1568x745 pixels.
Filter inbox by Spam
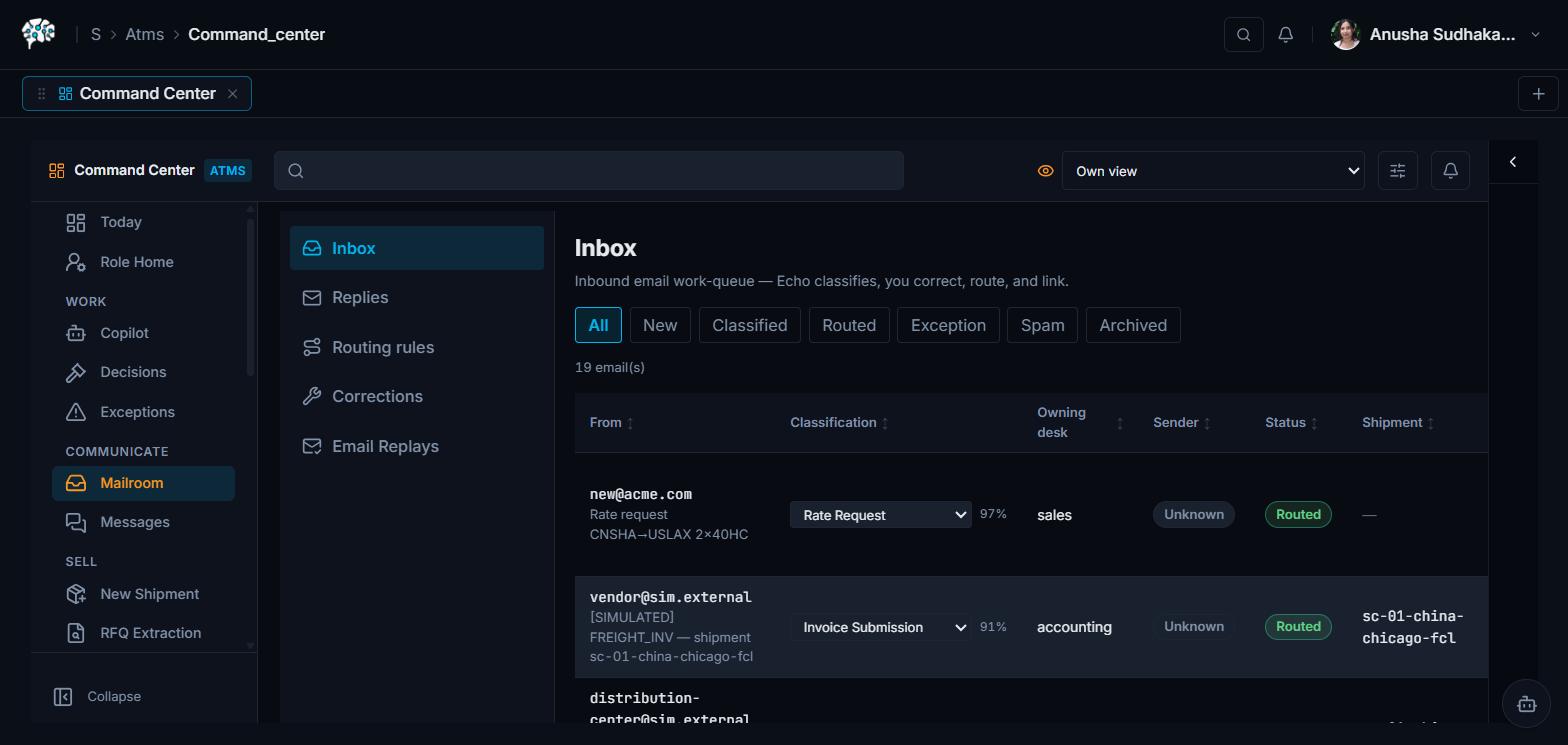1043,325
